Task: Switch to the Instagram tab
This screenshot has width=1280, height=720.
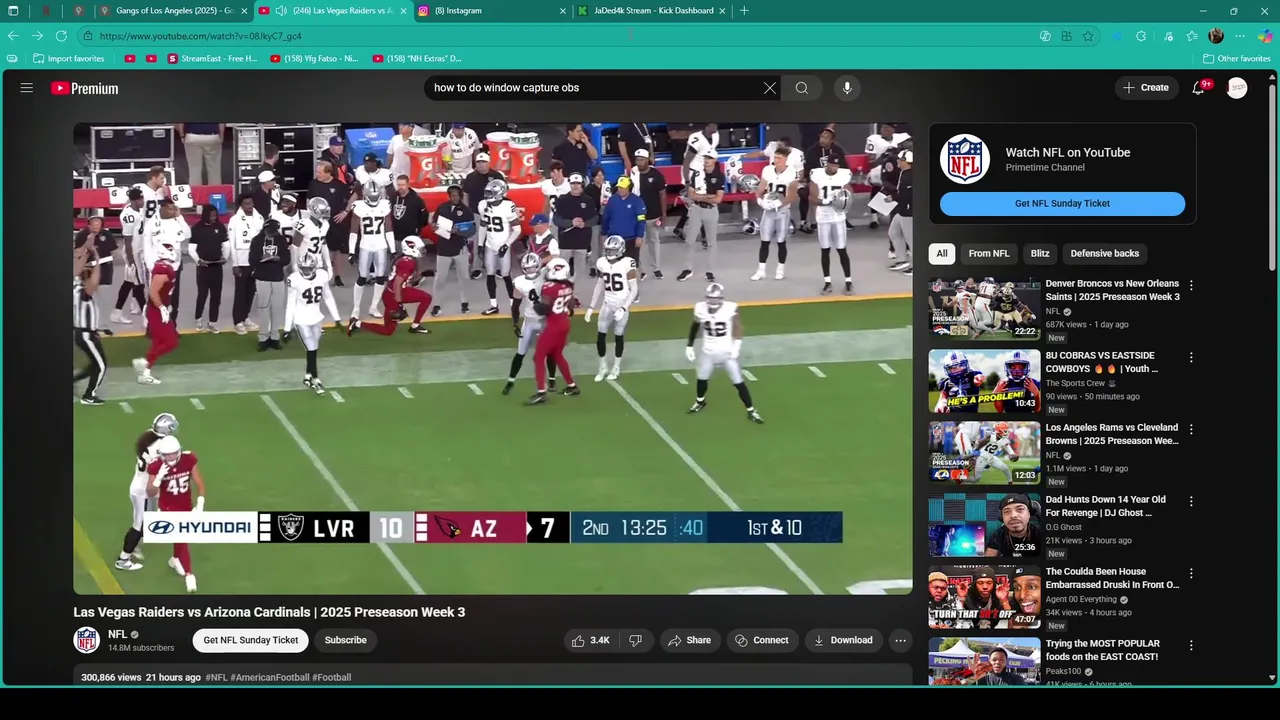Action: pyautogui.click(x=493, y=11)
